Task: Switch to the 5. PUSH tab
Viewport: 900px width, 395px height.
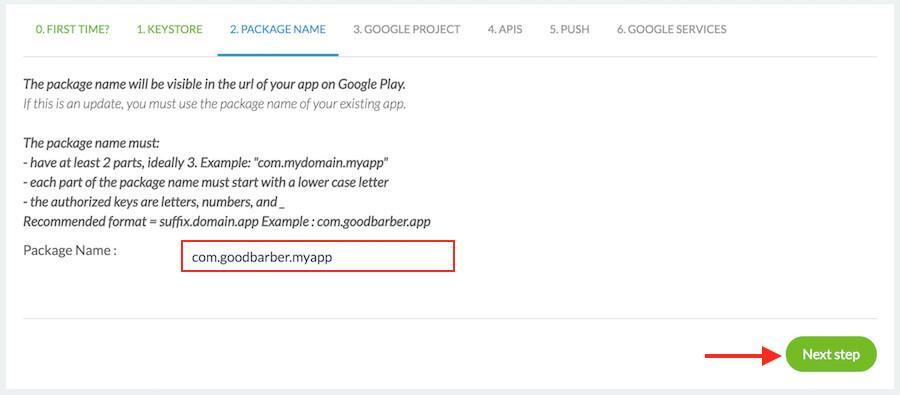Action: (569, 29)
